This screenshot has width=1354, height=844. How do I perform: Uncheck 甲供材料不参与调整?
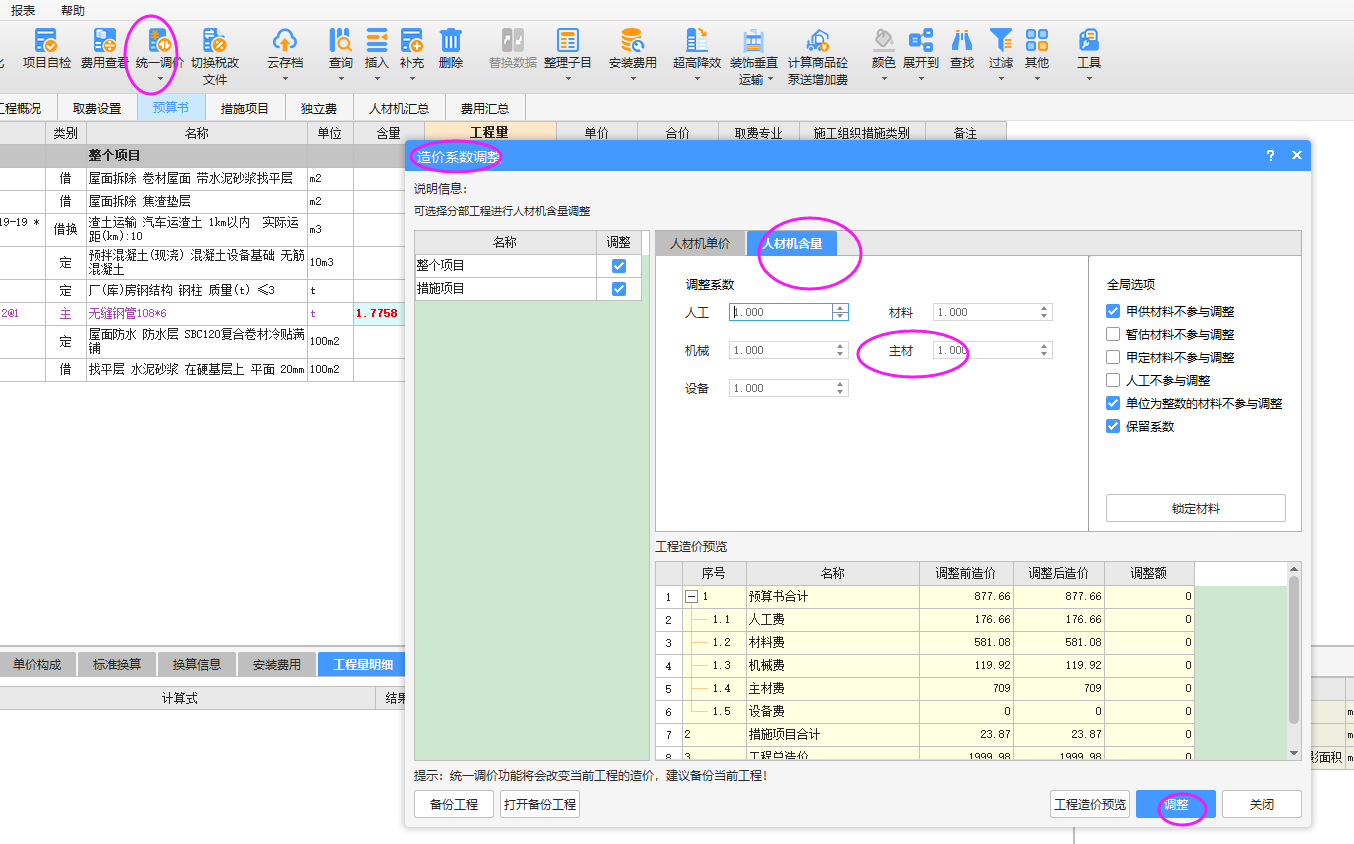[1113, 312]
